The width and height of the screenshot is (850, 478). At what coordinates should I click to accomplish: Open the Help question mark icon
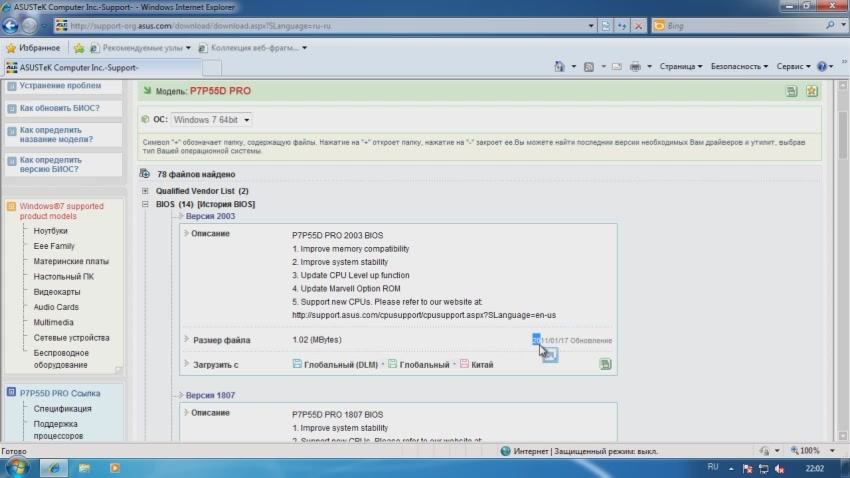[x=822, y=67]
